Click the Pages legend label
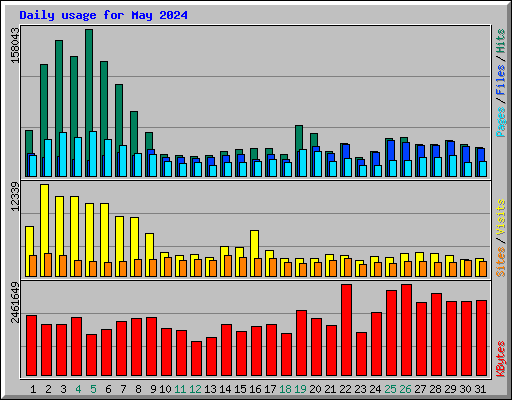This screenshot has height=400, width=512. [x=500, y=122]
